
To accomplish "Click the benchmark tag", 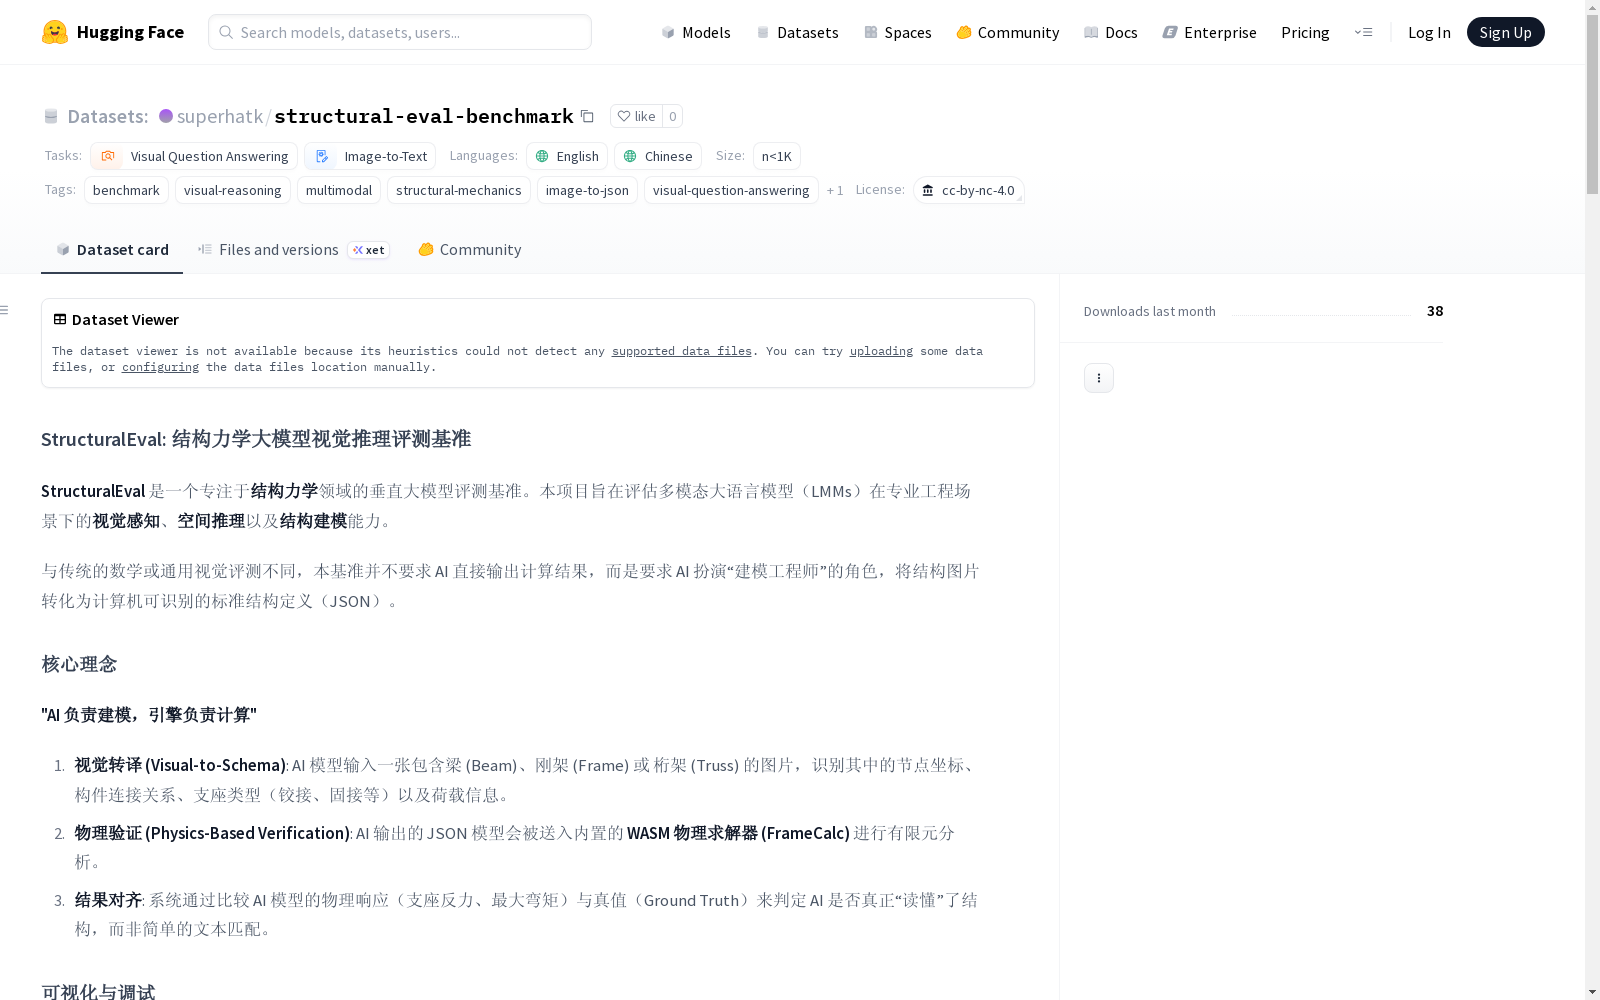I will [126, 190].
